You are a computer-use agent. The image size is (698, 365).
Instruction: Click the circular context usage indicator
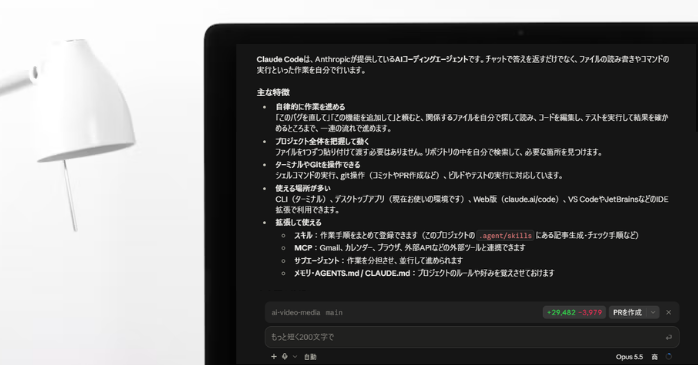point(669,357)
